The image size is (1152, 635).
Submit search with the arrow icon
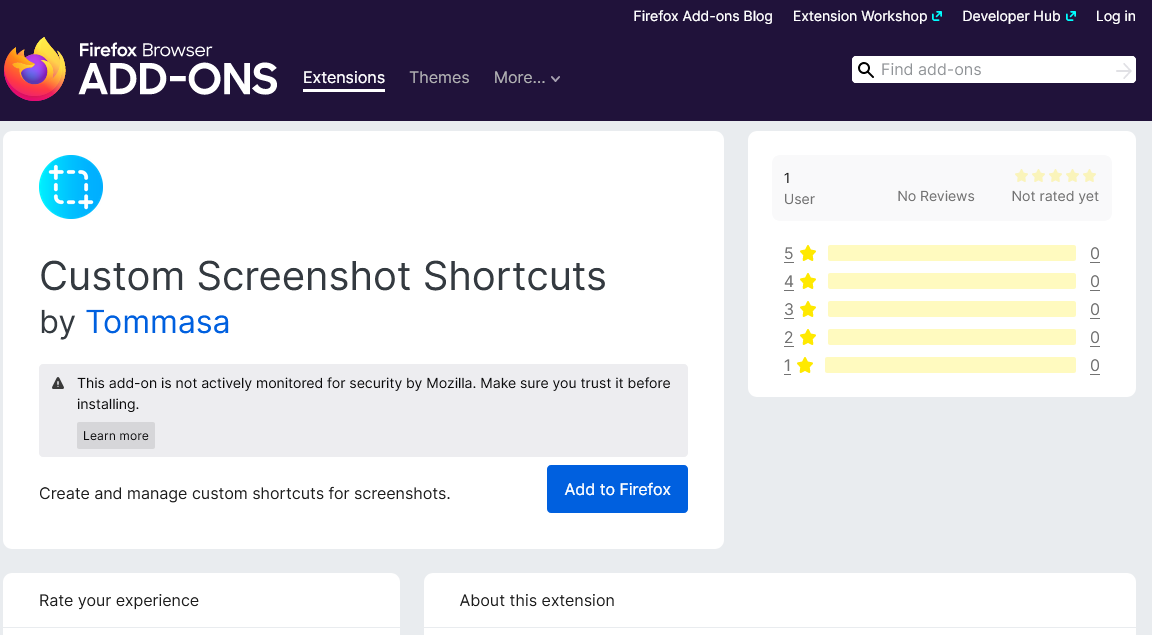[x=1123, y=71]
